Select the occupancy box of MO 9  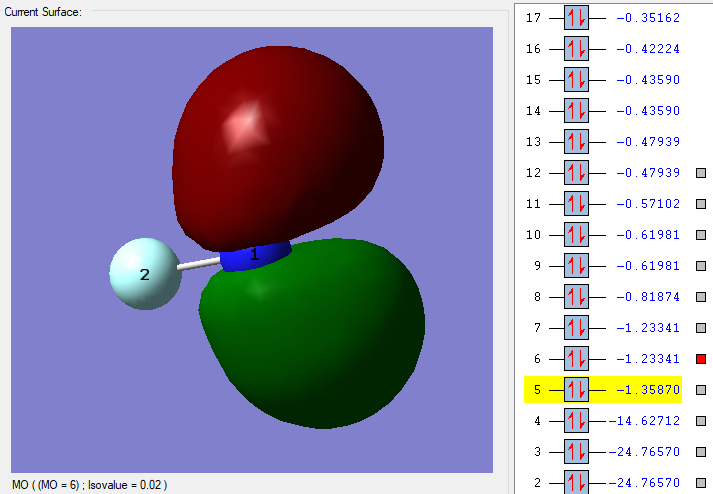[576, 266]
